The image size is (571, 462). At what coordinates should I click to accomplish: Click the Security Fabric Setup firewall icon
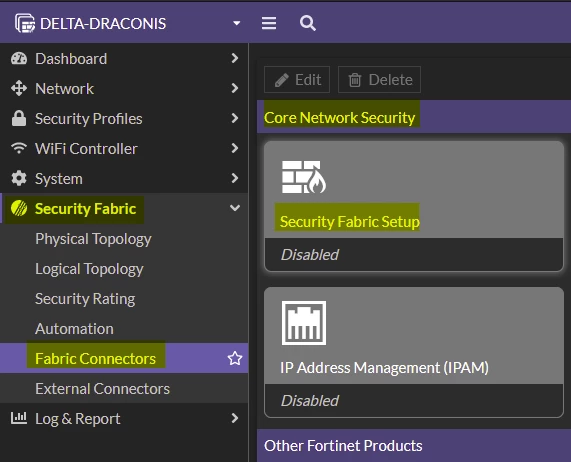[x=304, y=177]
